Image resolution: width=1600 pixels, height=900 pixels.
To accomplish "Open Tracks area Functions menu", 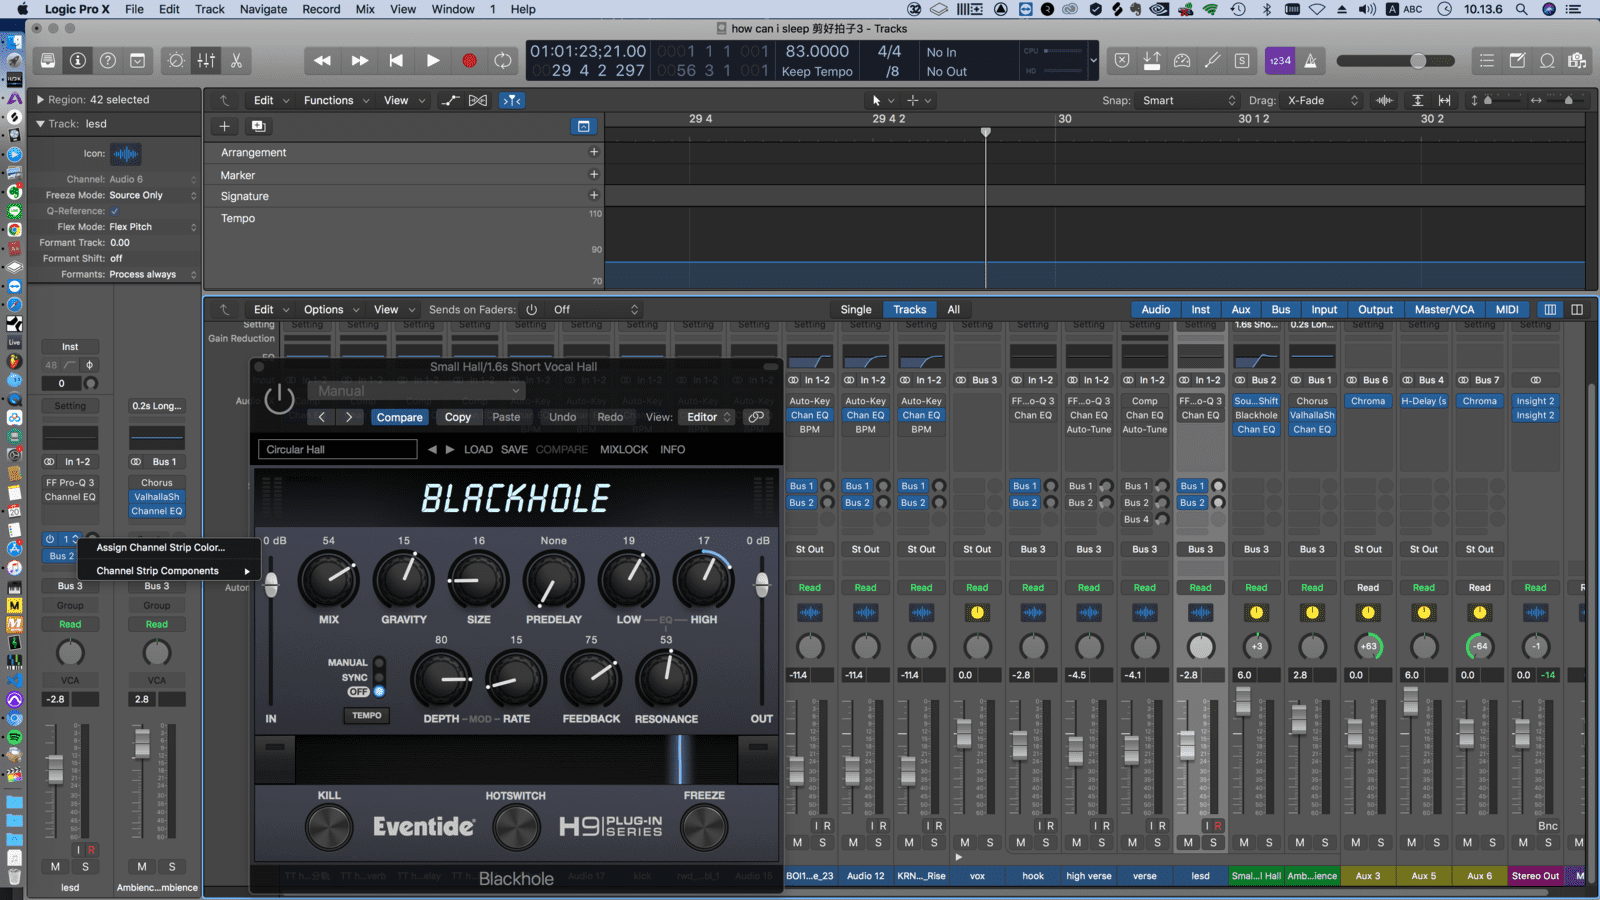I will [336, 100].
